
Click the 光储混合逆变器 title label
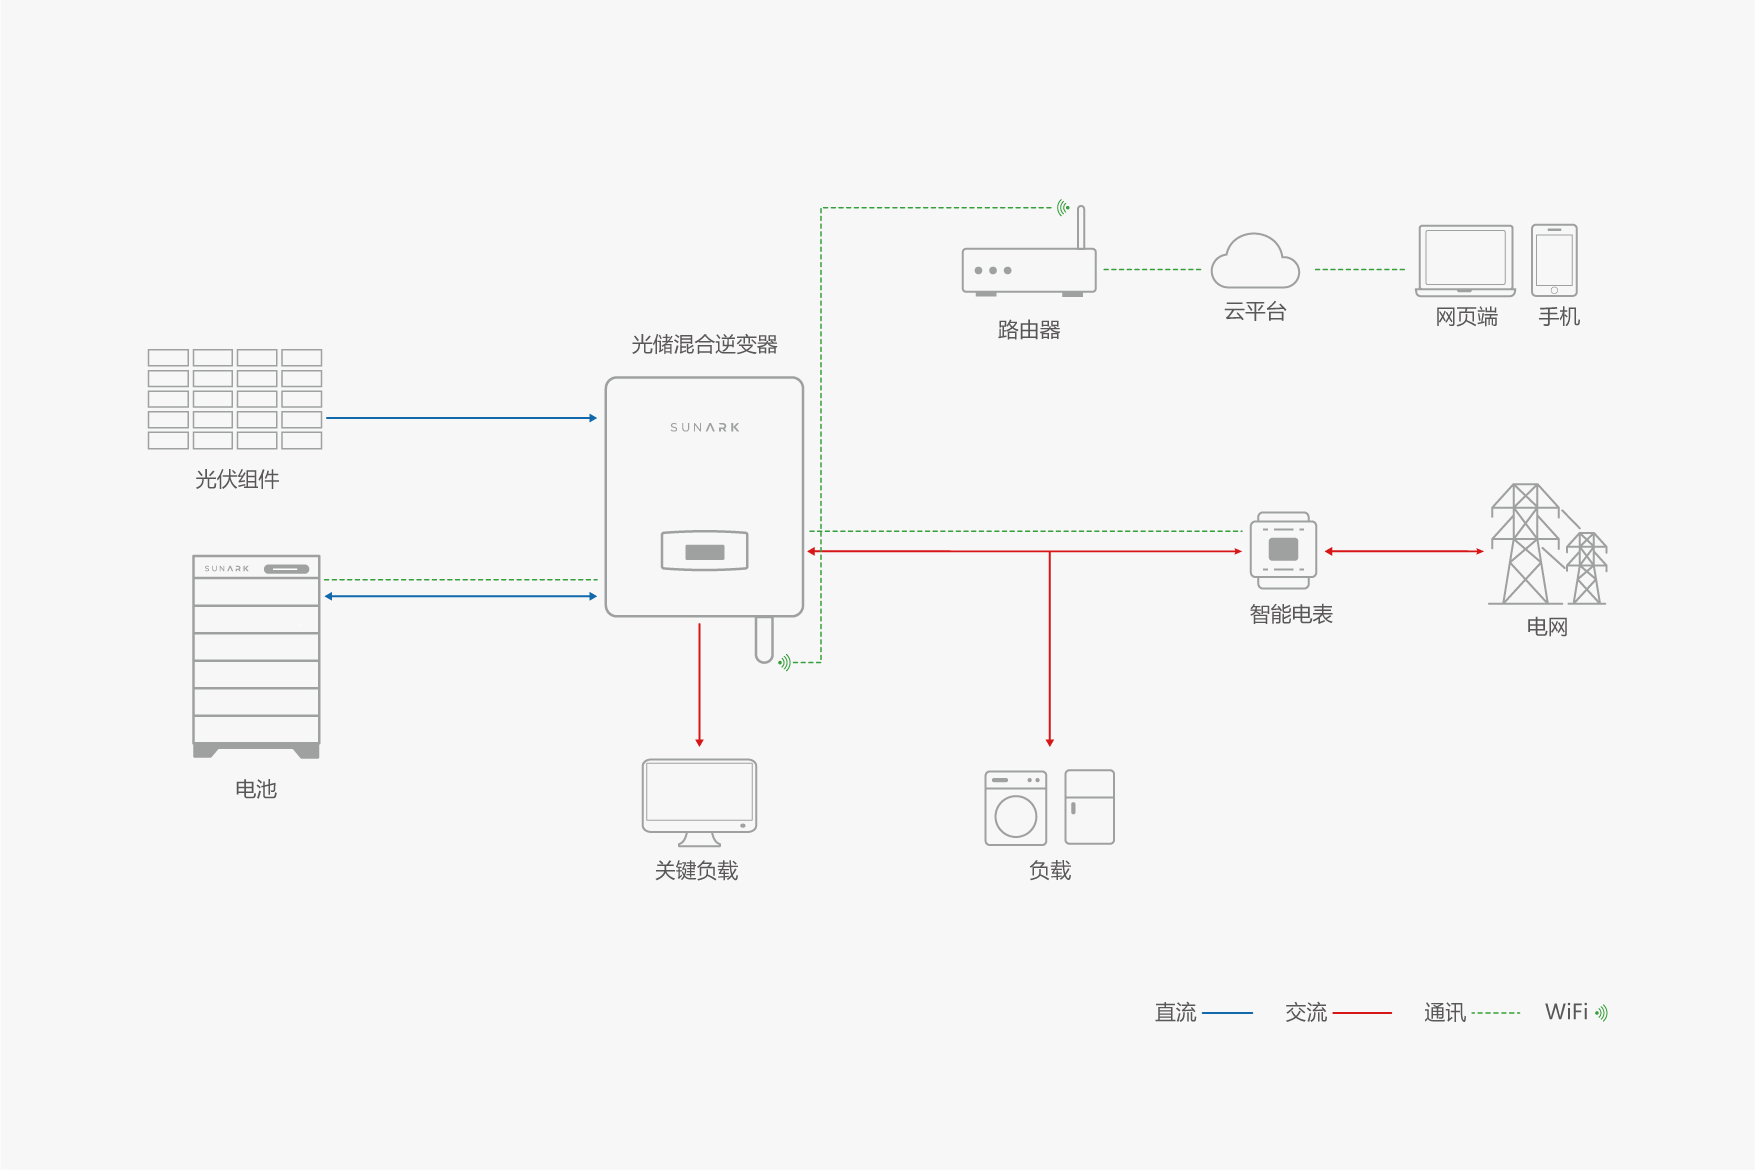[x=704, y=345]
